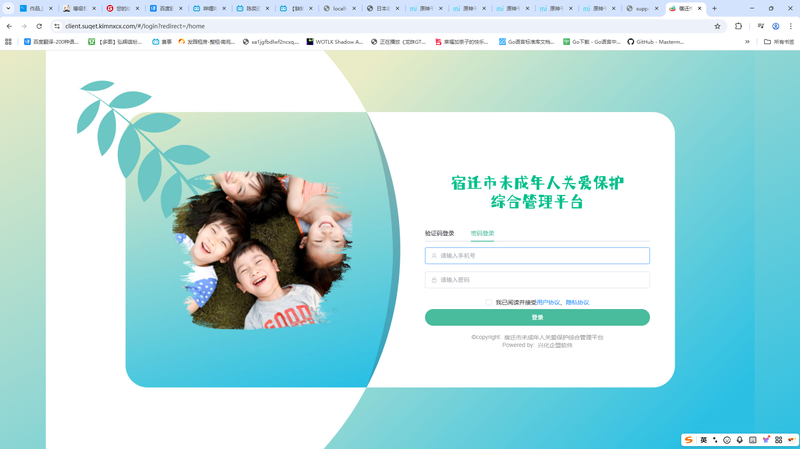Open the site info icon in address bar
The width and height of the screenshot is (800, 449).
[57, 26]
